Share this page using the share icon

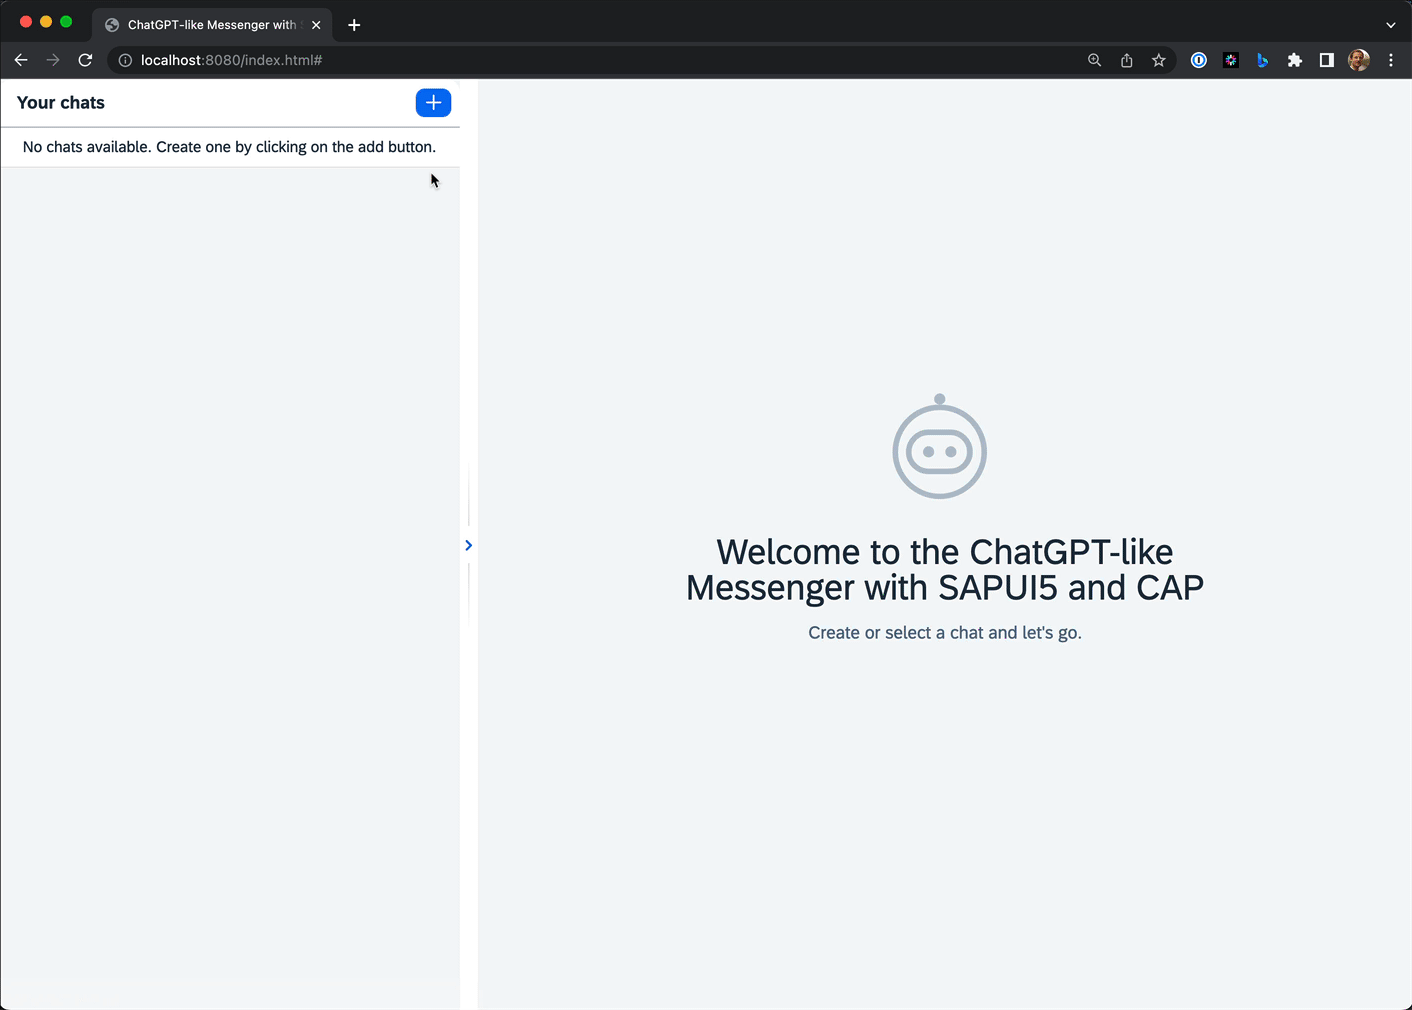1126,60
